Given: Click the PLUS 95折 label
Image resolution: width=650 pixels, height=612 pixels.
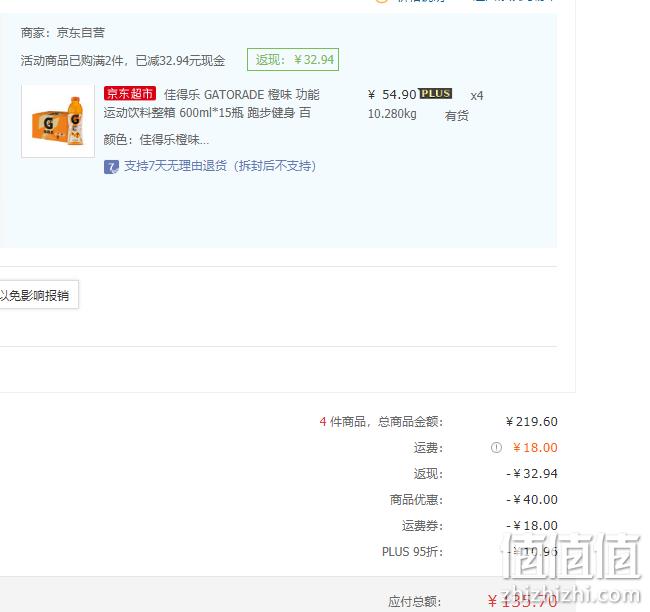Looking at the screenshot, I should click(x=412, y=552).
